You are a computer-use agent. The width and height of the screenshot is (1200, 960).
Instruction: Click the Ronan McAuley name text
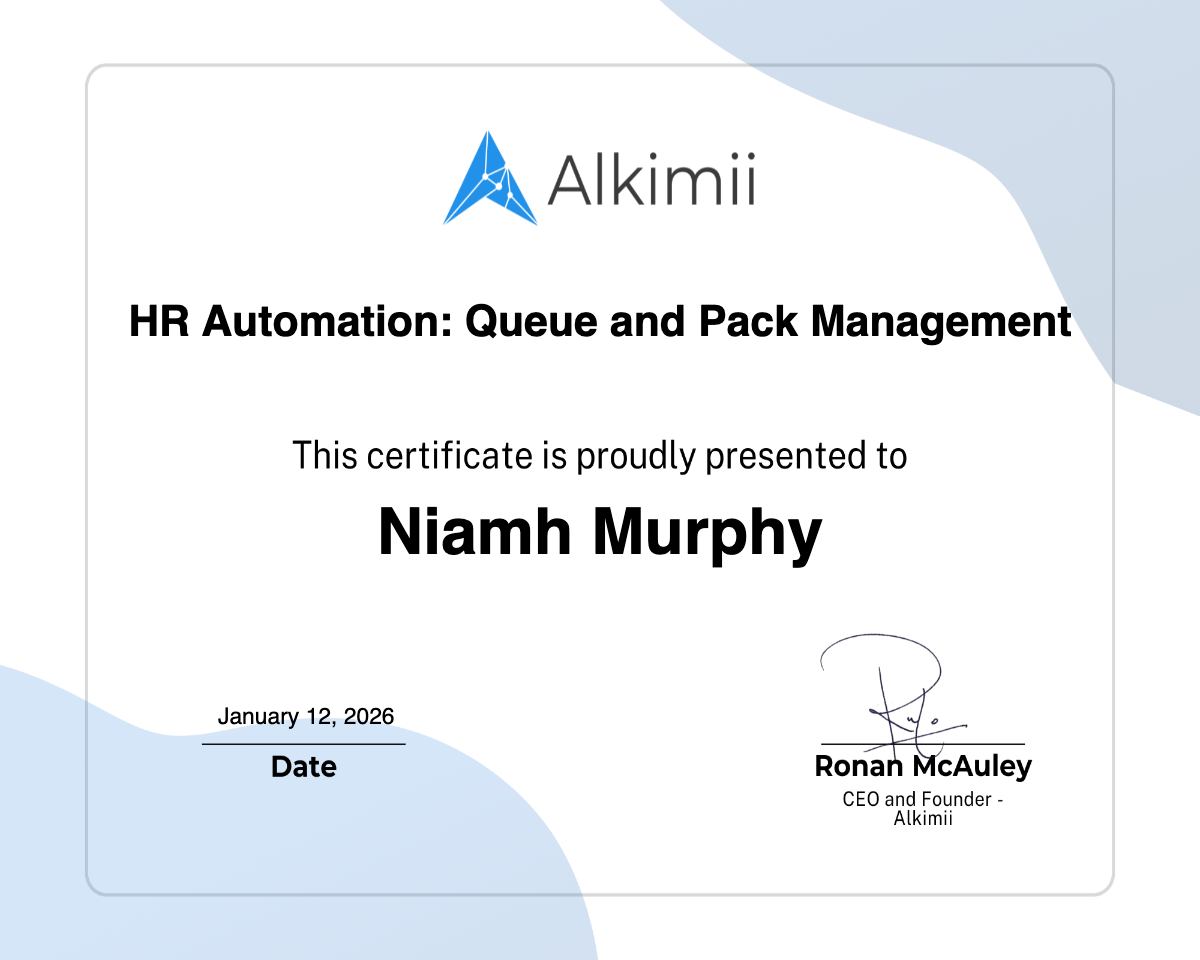point(922,766)
